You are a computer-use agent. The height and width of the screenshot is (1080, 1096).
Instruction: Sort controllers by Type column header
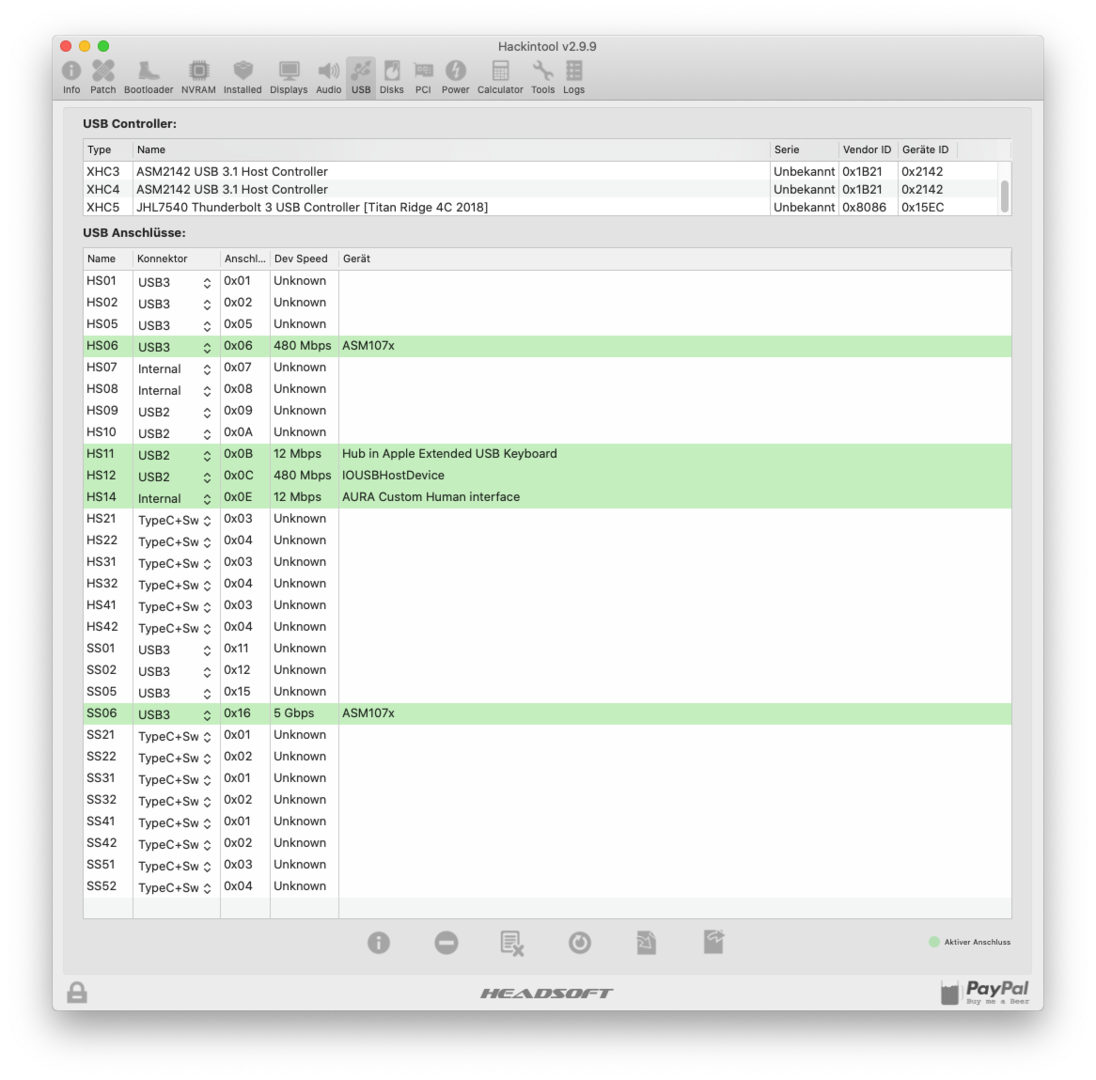pos(108,150)
